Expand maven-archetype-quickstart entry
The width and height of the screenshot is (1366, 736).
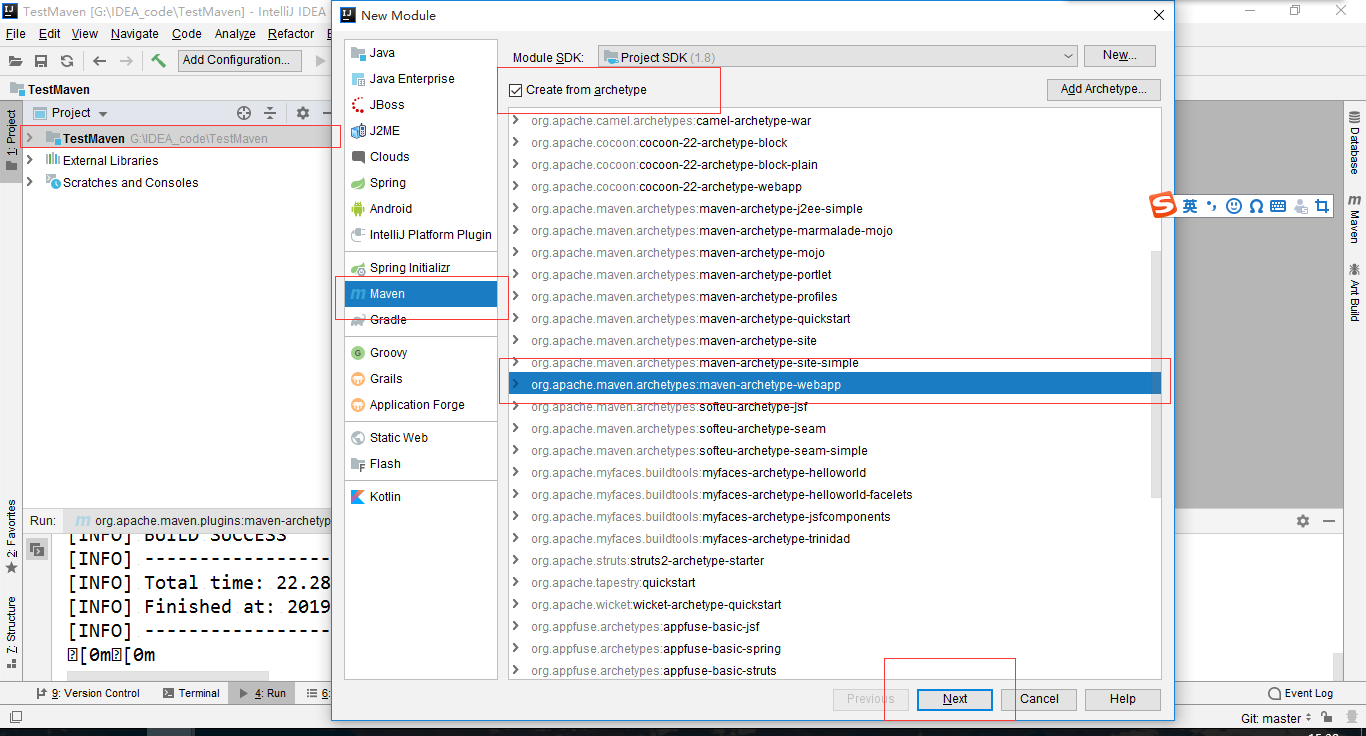[x=516, y=319]
